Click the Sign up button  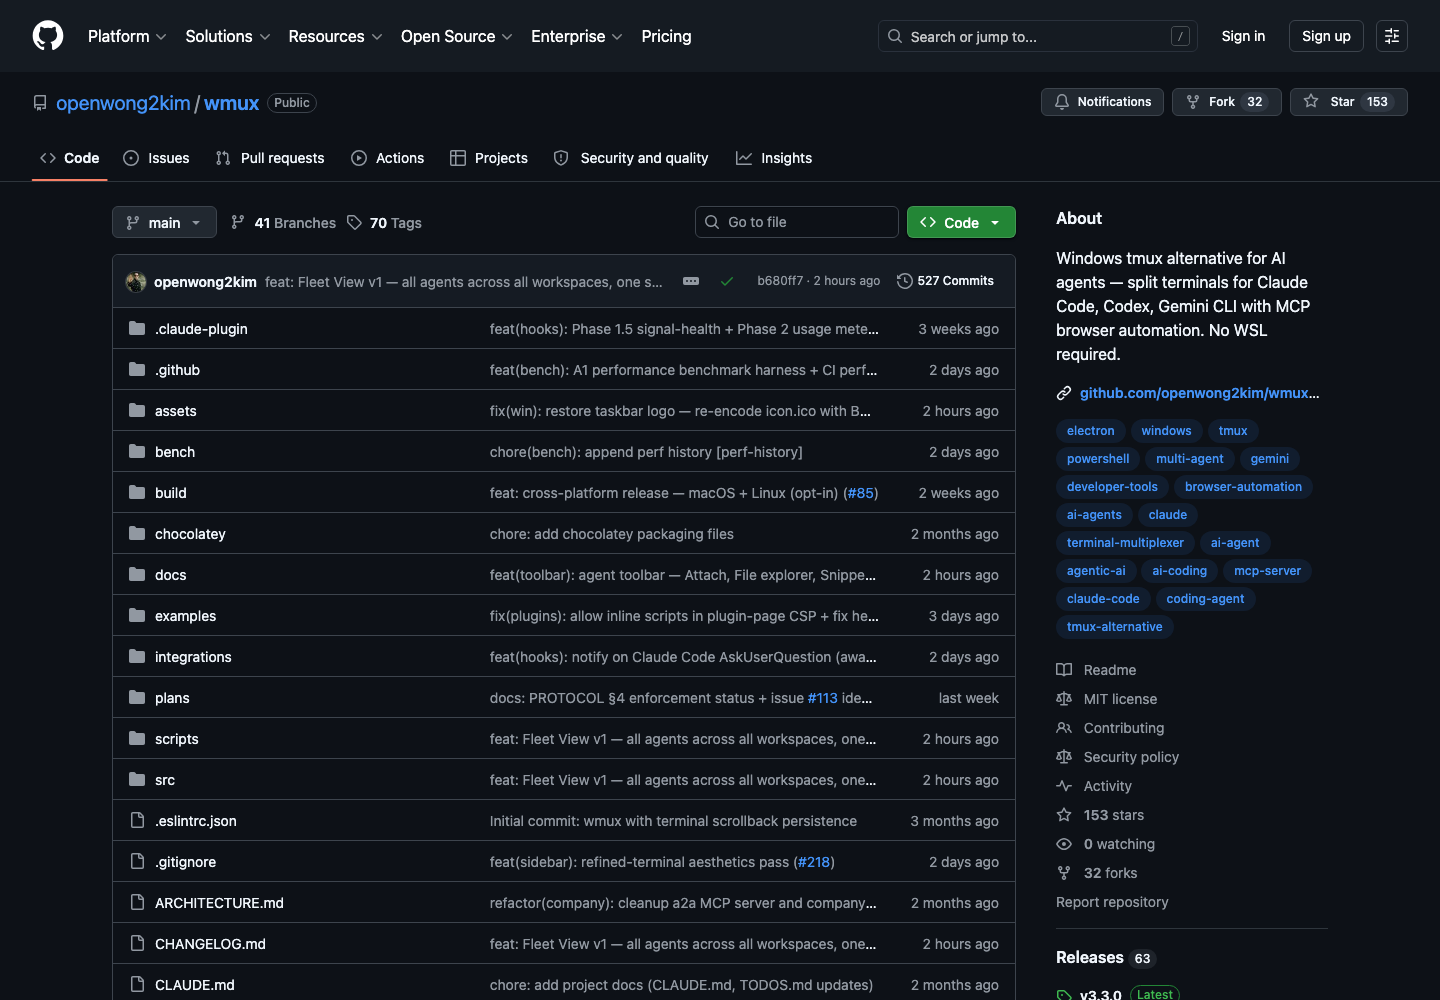click(x=1326, y=36)
